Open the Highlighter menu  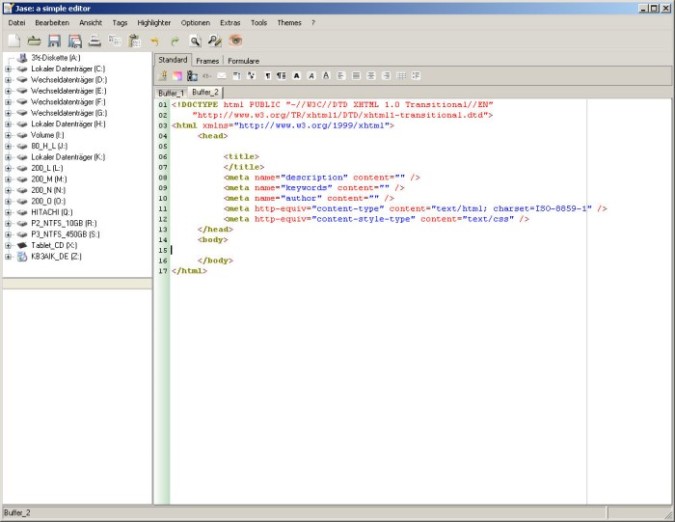(x=155, y=21)
